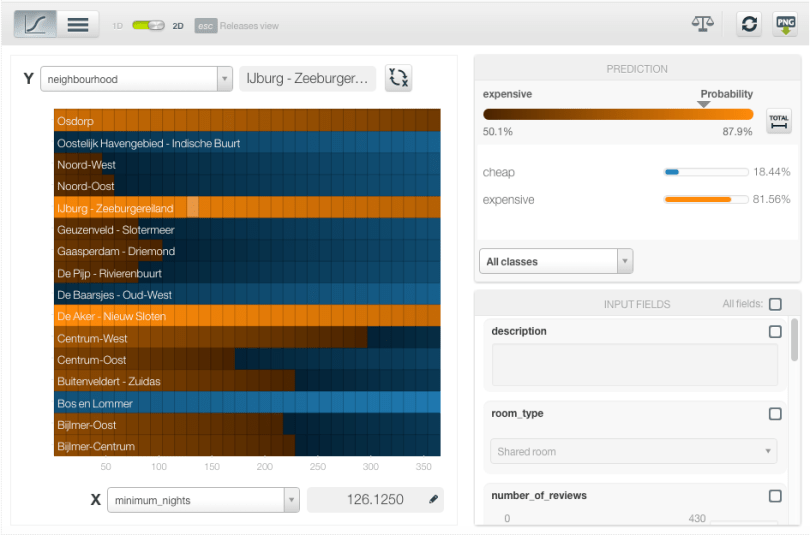Image resolution: width=810 pixels, height=535 pixels.
Task: Expand the All classes dropdown
Action: click(x=556, y=262)
